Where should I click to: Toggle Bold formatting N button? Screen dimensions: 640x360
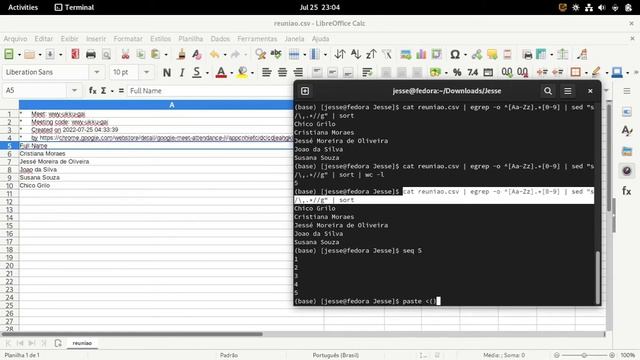(167, 72)
